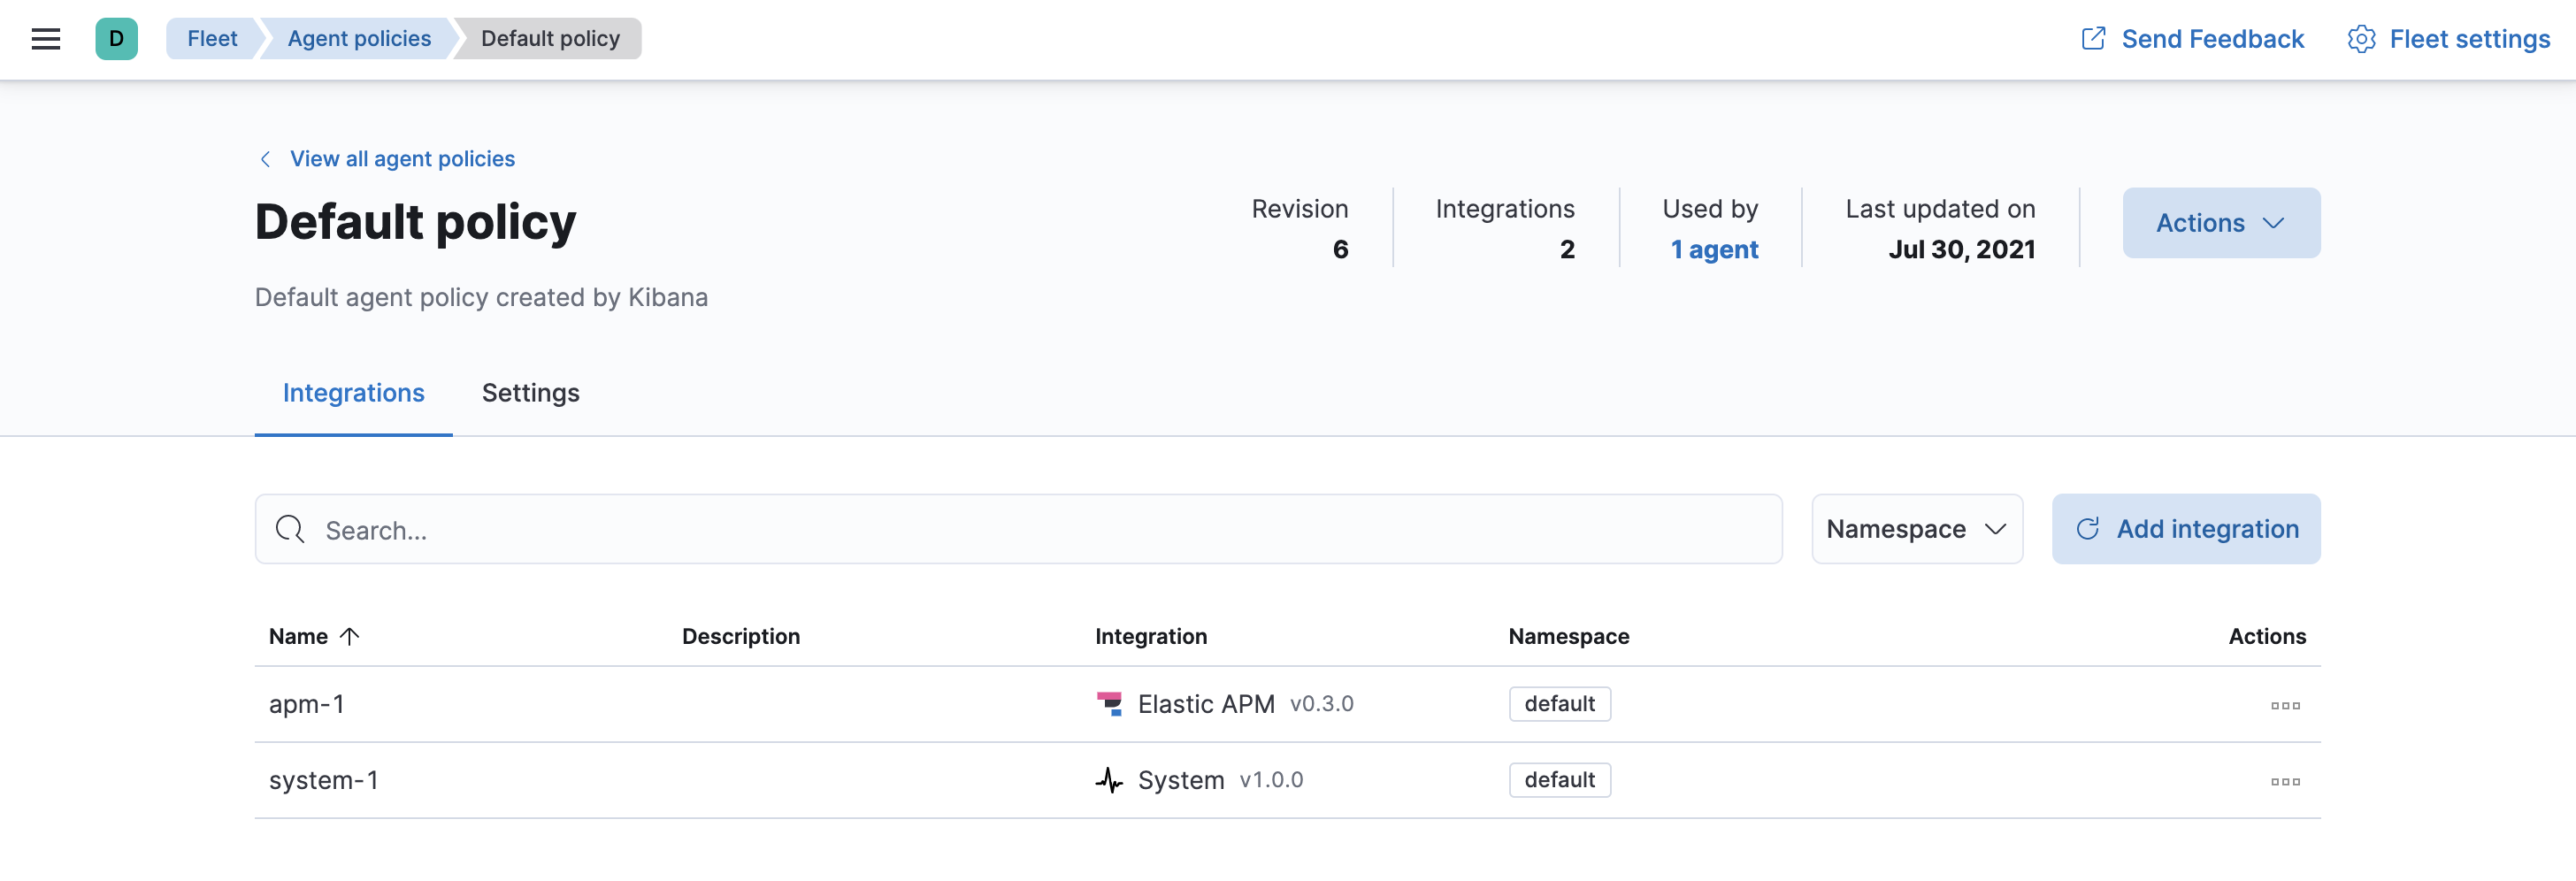Click the Elastic APM integration icon
This screenshot has width=2576, height=881.
[1112, 703]
